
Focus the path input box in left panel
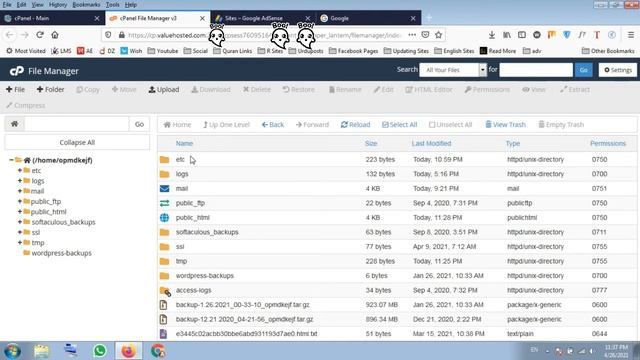point(76,124)
